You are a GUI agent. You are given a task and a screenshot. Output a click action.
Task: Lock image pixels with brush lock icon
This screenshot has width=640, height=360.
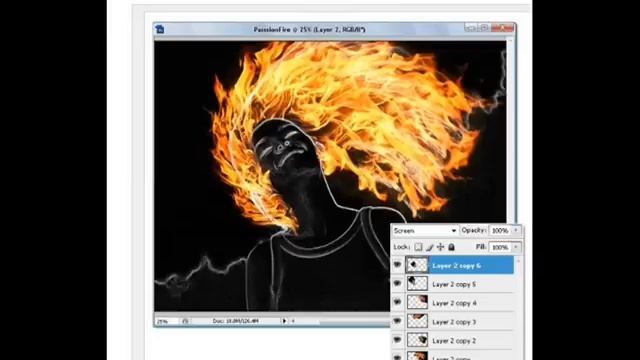click(x=429, y=247)
